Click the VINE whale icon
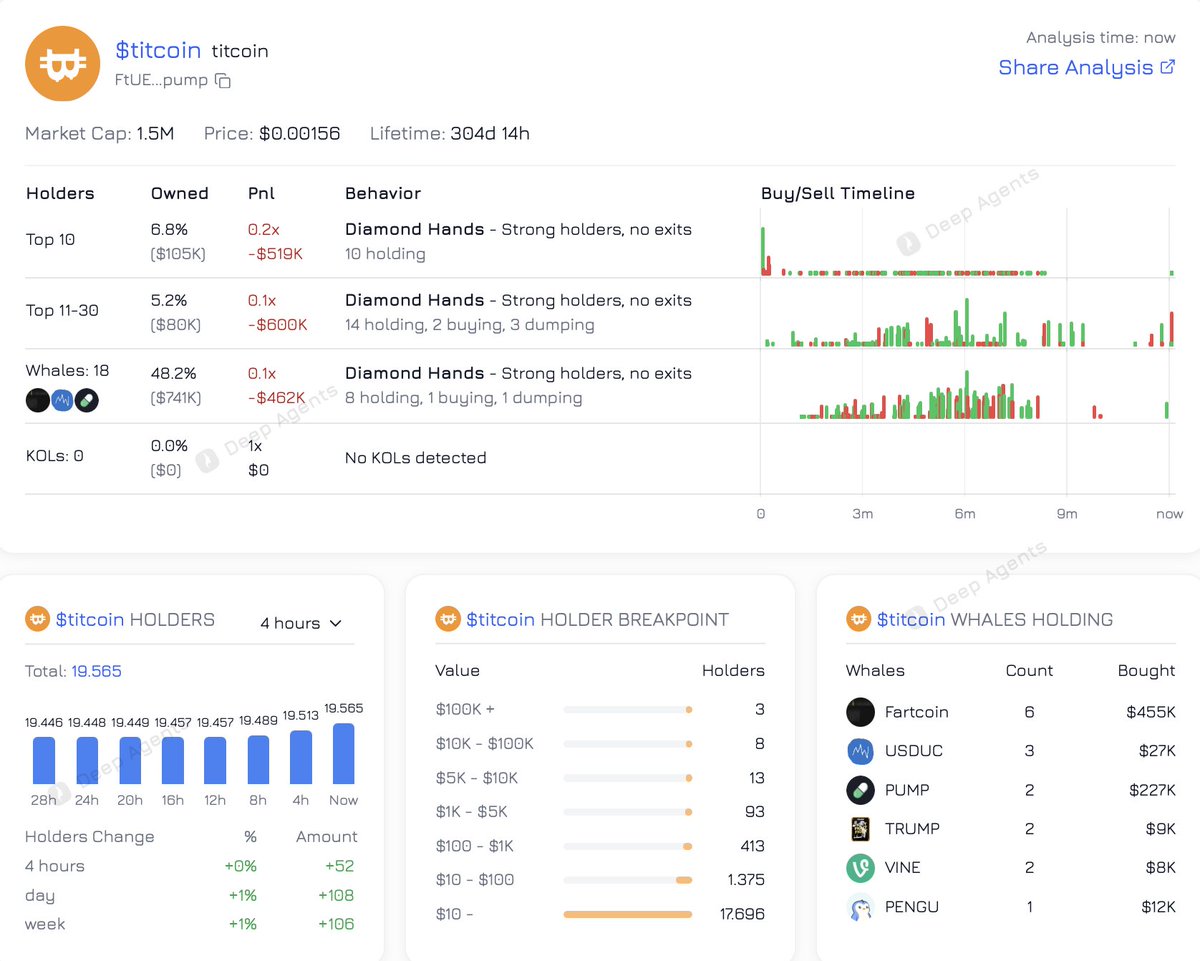 [860, 868]
